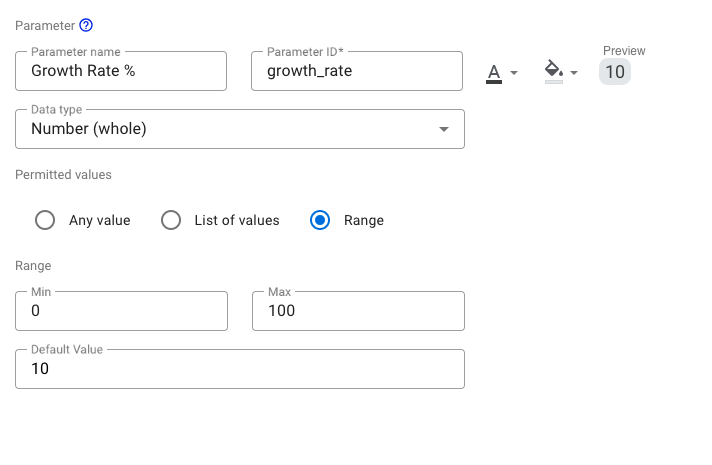Focus the Parameter name field

[x=121, y=71]
